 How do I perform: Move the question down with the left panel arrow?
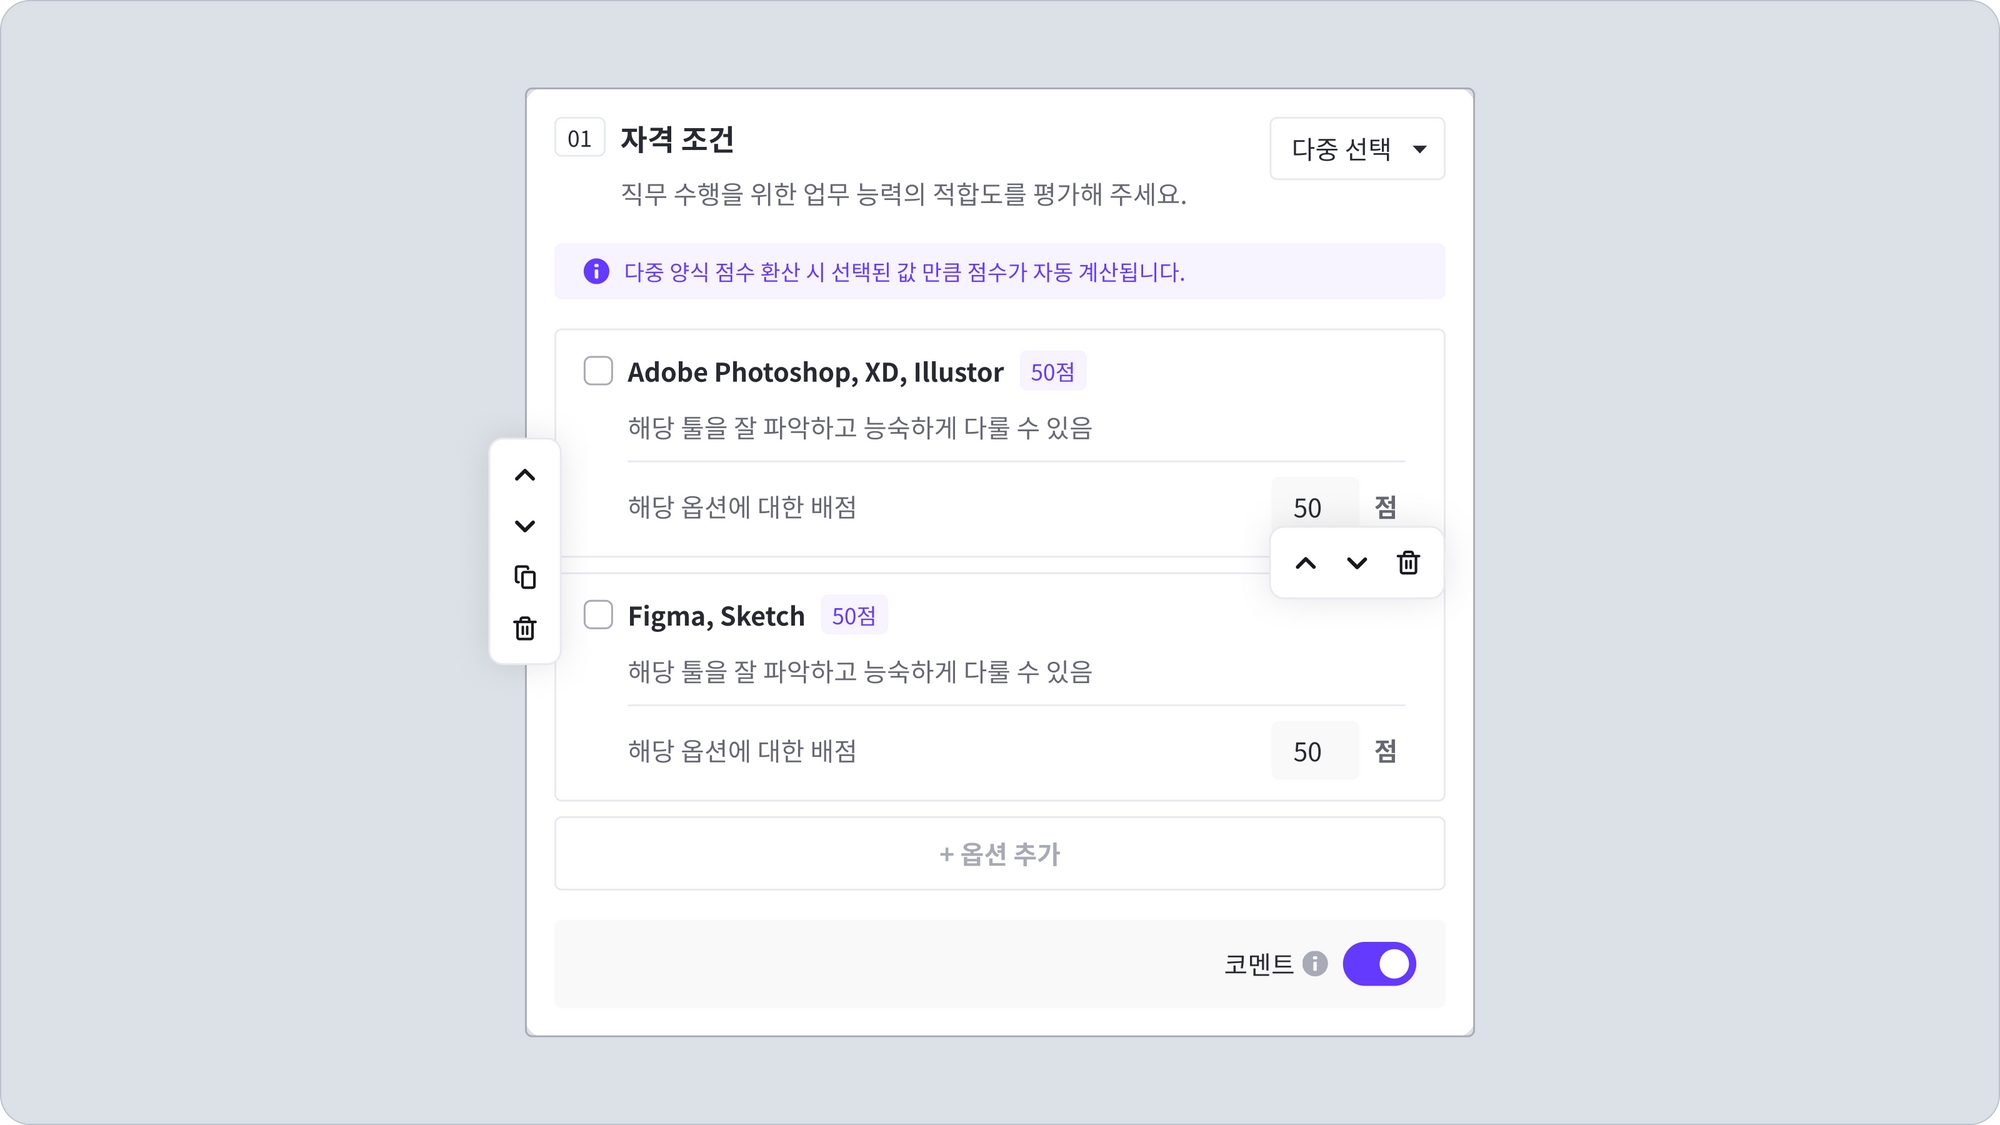525,526
